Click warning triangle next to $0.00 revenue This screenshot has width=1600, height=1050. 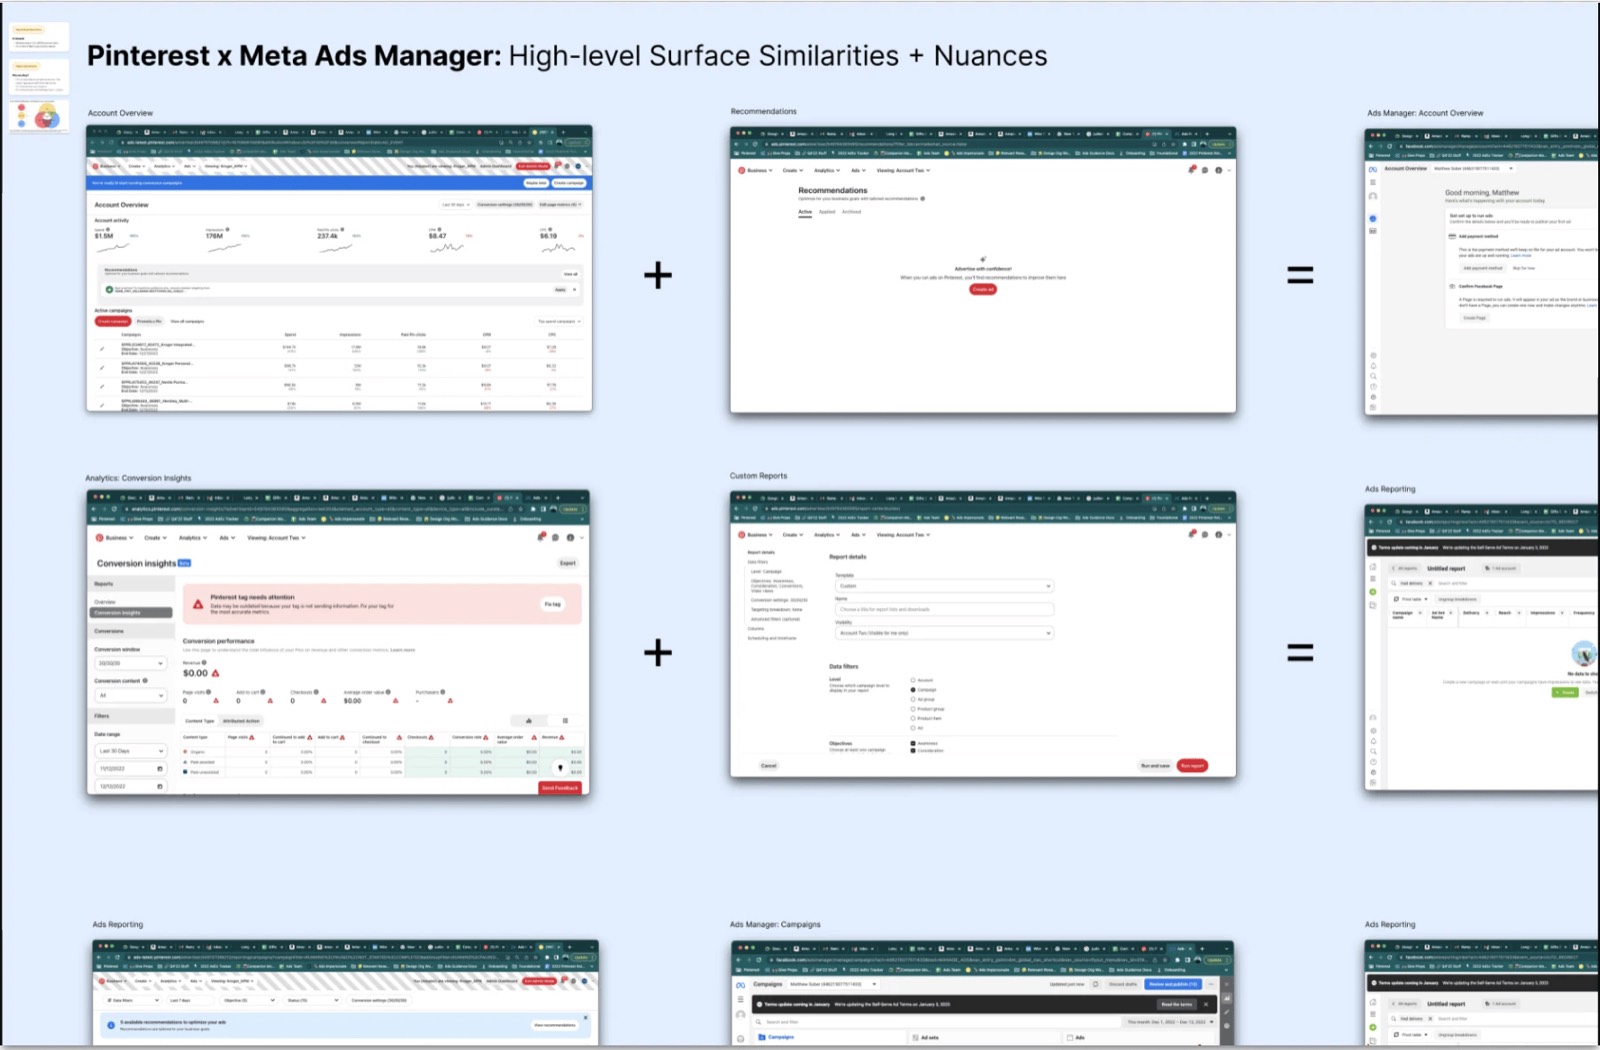[x=215, y=673]
